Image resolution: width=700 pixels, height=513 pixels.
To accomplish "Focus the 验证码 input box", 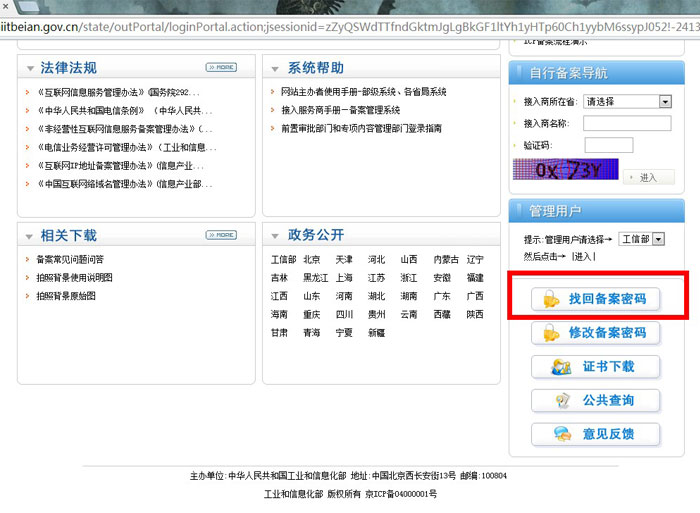I will [608, 145].
